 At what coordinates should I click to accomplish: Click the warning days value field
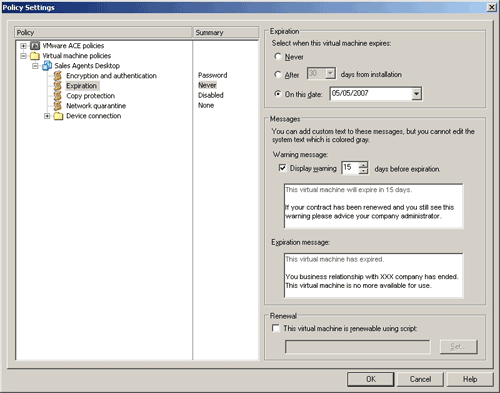(x=350, y=168)
